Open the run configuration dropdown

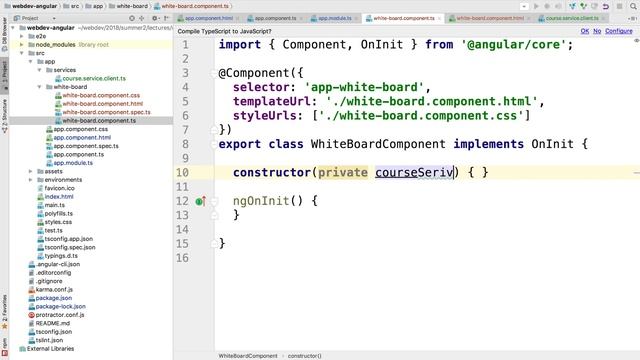coord(524,6)
